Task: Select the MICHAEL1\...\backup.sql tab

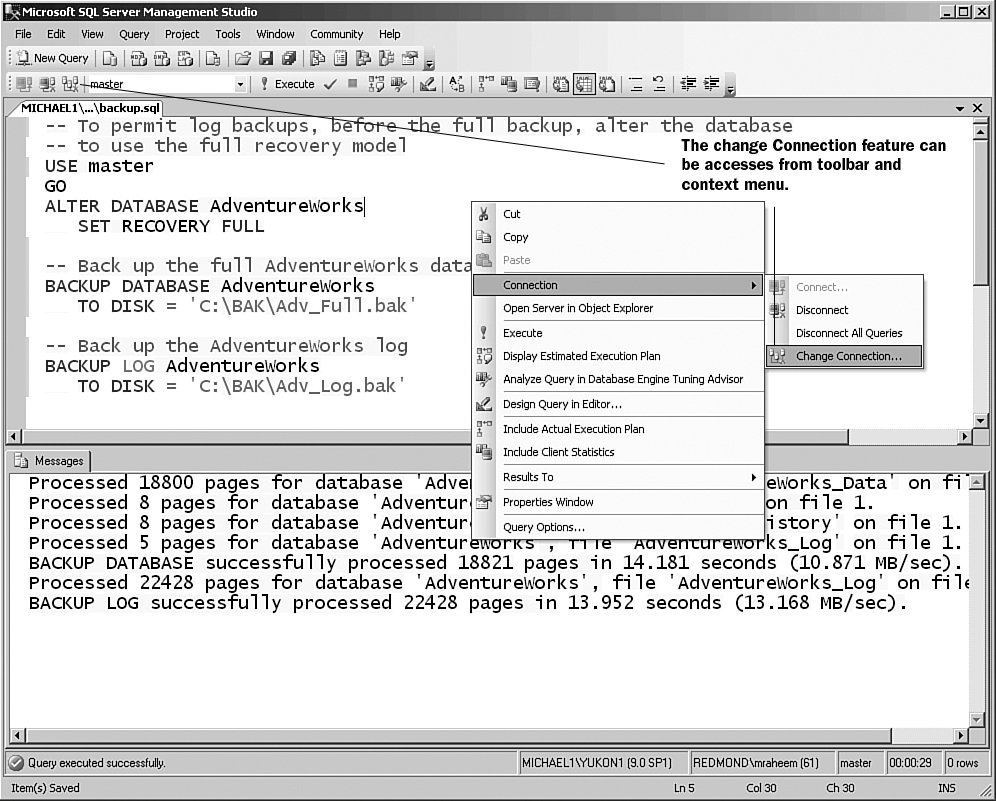Action: click(90, 107)
